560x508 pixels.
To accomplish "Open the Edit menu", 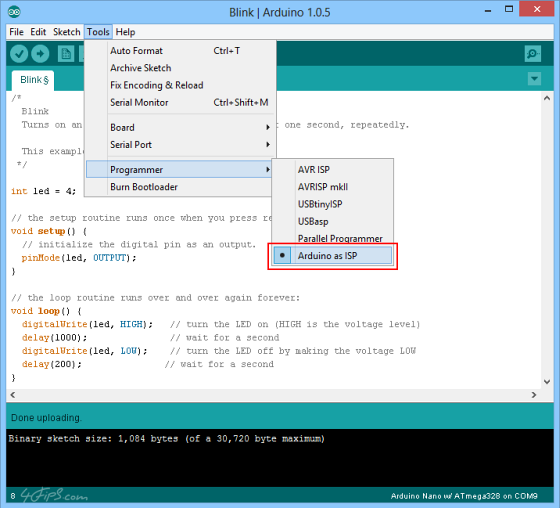I will click(x=38, y=32).
